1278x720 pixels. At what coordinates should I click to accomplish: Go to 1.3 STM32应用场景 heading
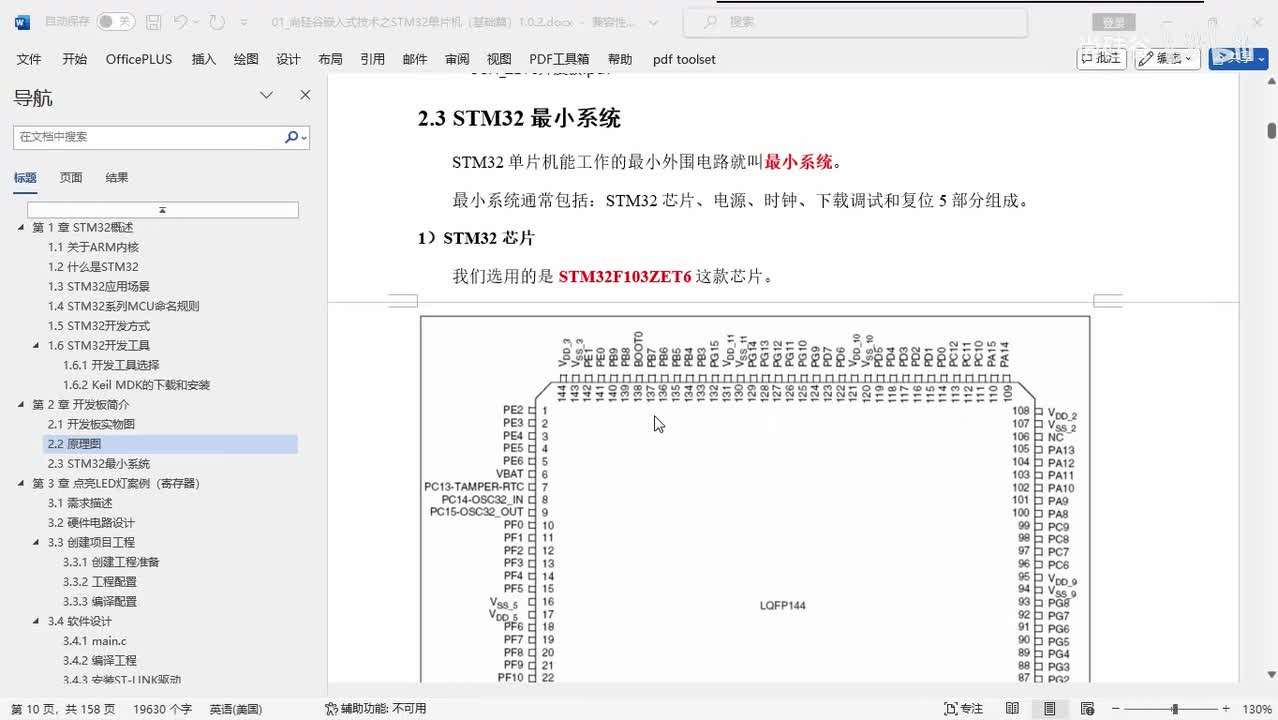pyautogui.click(x=99, y=287)
